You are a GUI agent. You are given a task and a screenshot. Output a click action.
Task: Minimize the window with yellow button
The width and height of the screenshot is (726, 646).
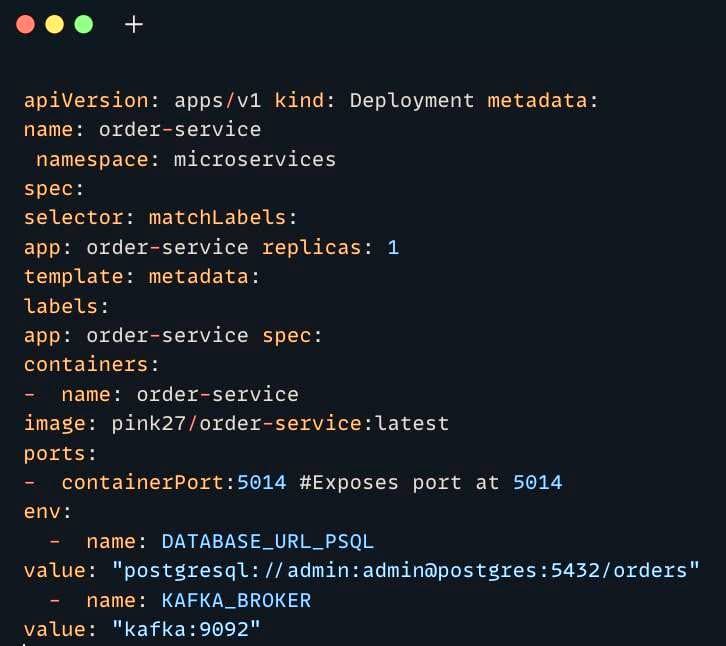(54, 24)
